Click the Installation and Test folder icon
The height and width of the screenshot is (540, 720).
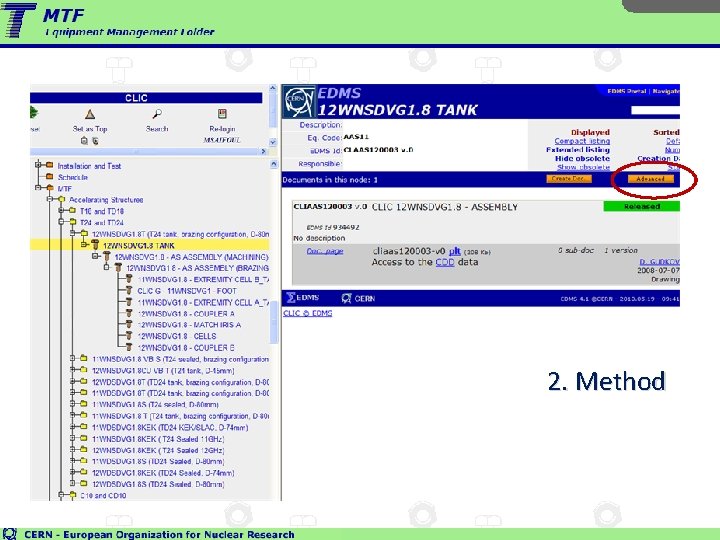[50, 165]
